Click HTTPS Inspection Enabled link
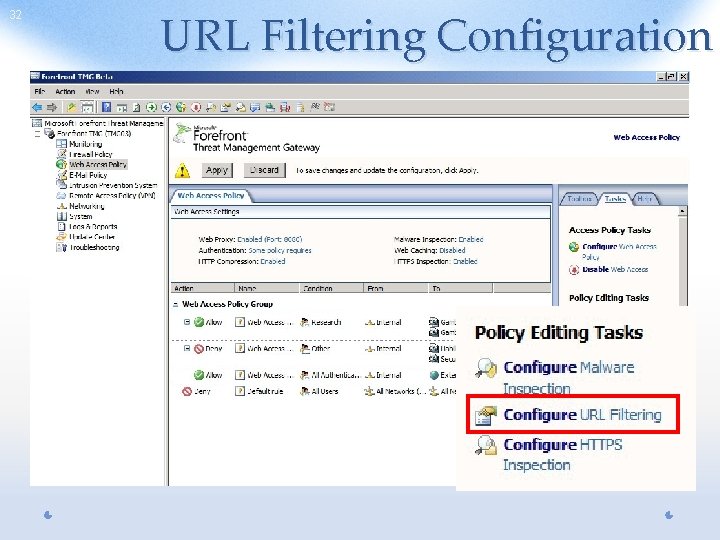The image size is (720, 540). (x=465, y=261)
